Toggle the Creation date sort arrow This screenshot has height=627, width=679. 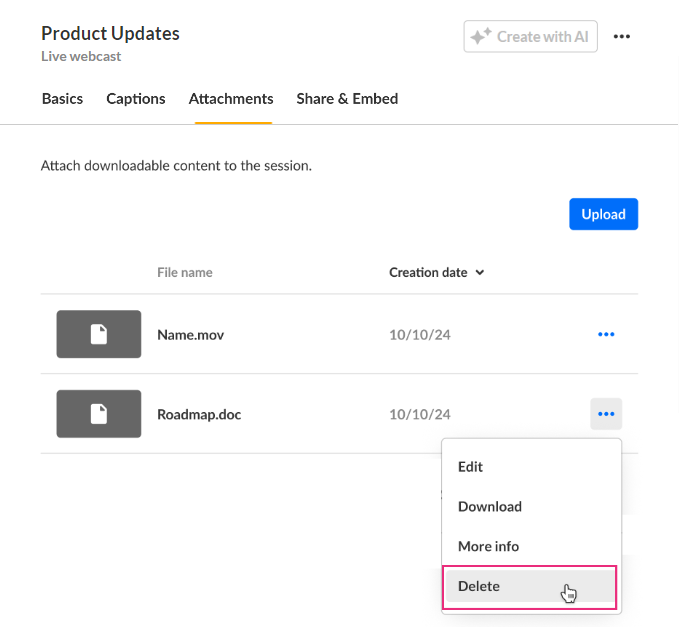[x=480, y=273]
